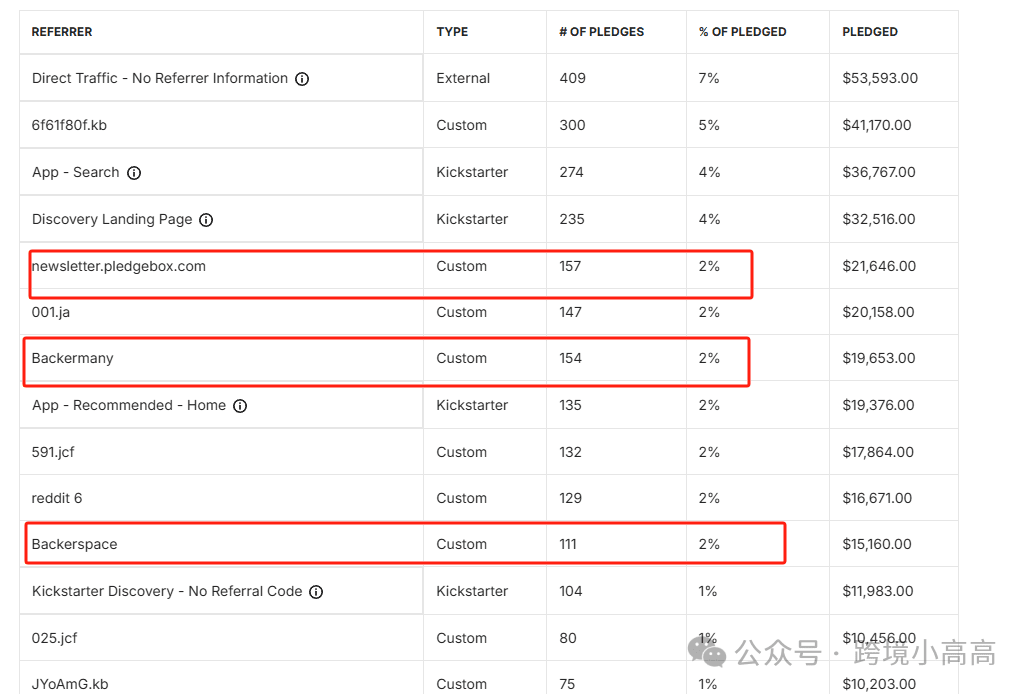
Task: Click info icon beside Discovery Landing Page
Action: click(x=206, y=220)
